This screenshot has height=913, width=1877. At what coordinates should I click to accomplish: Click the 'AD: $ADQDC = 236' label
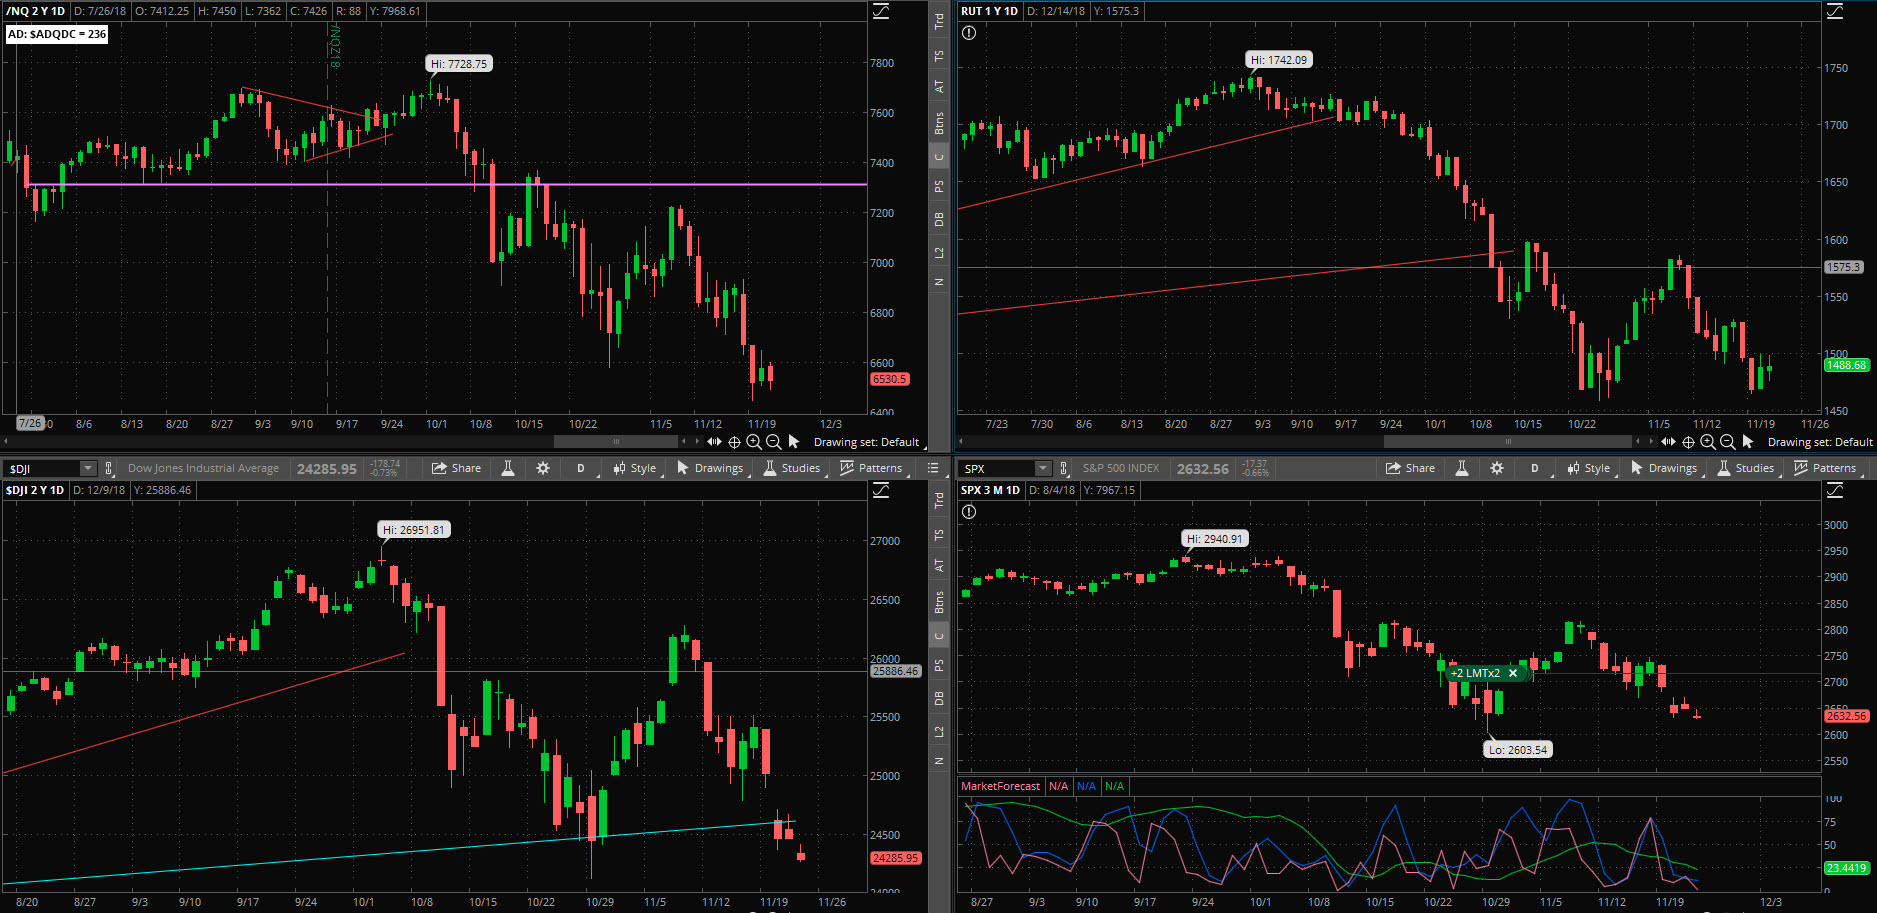(57, 34)
